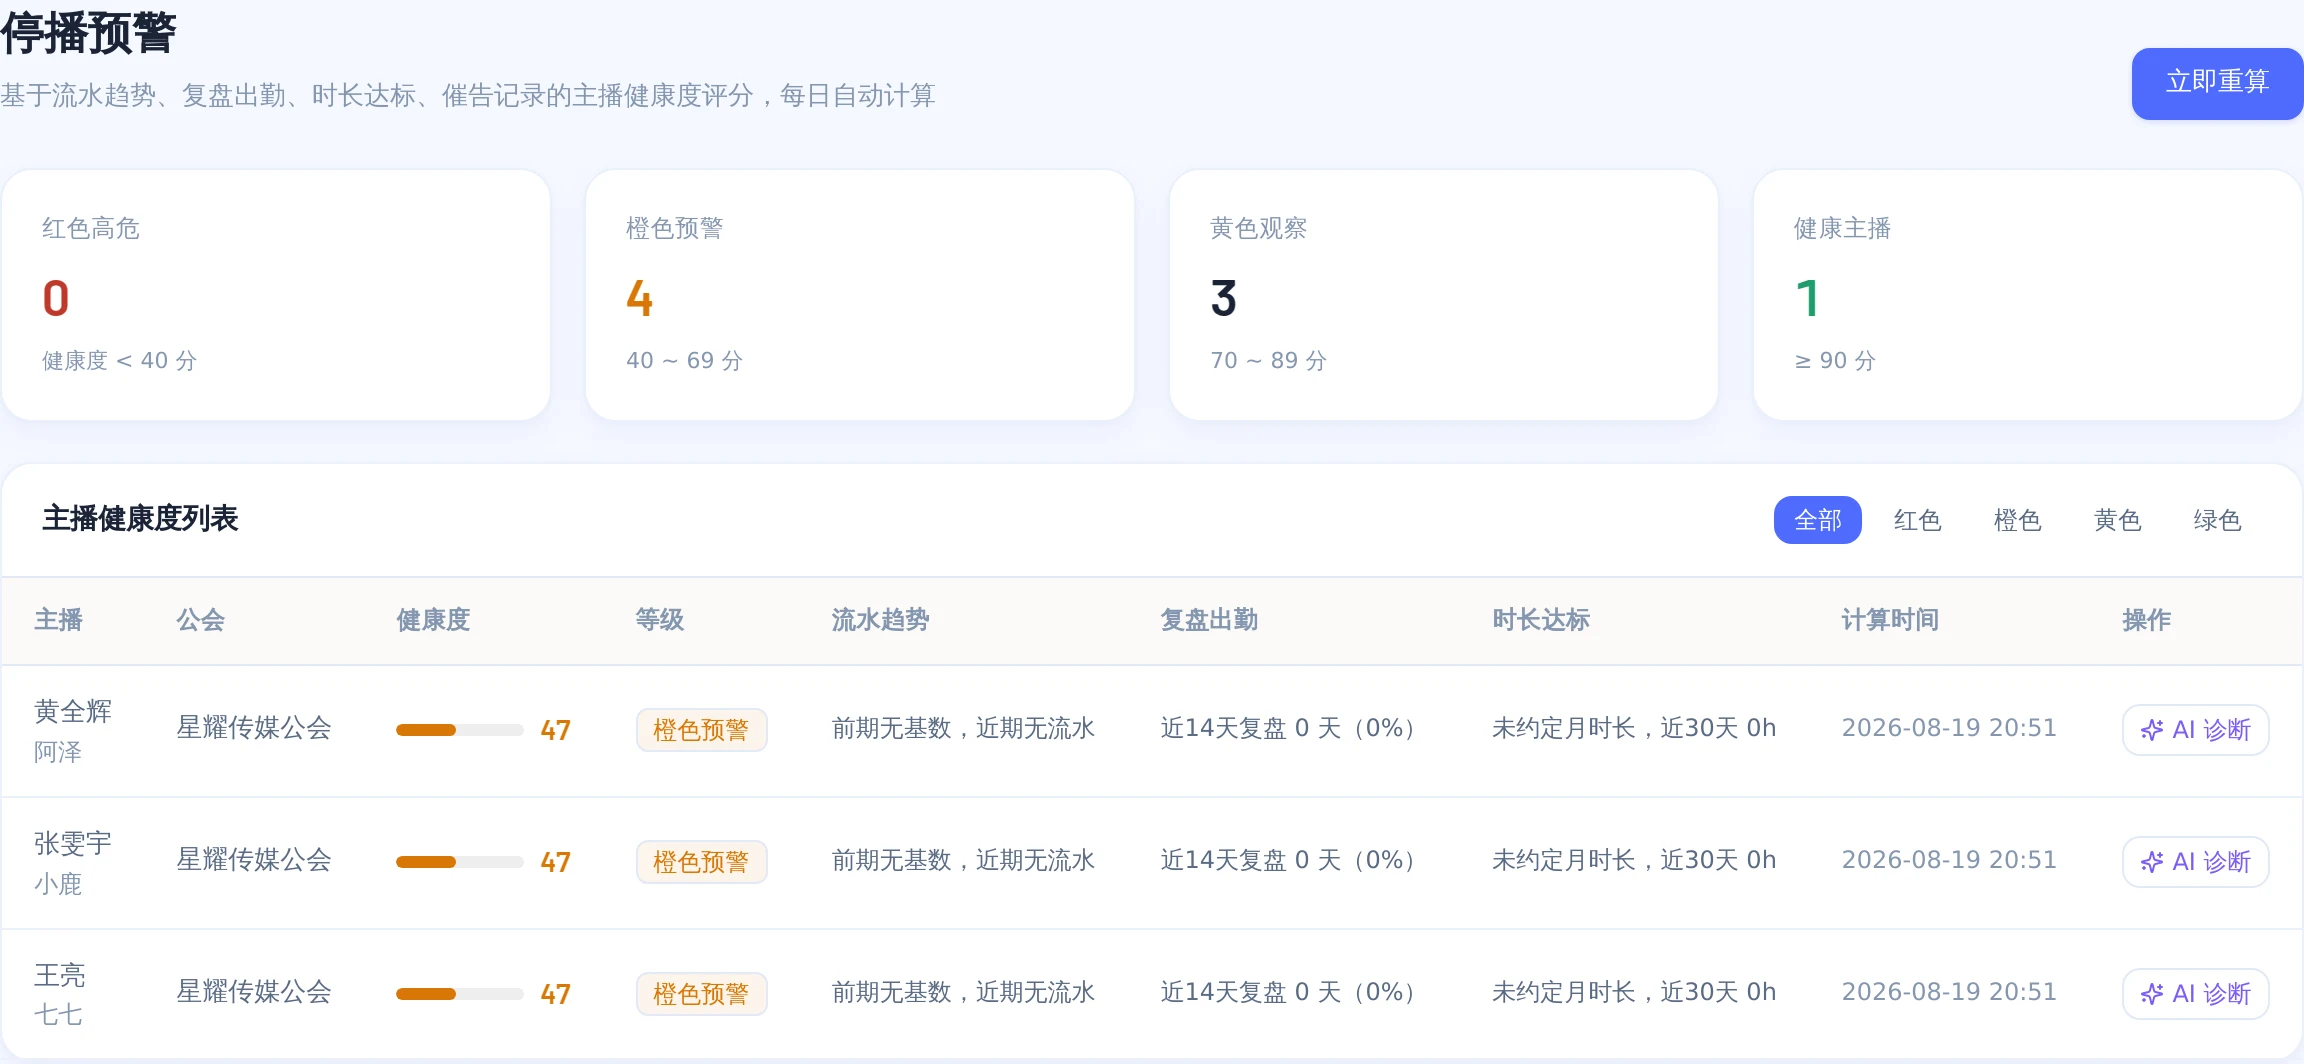The image size is (2304, 1064).
Task: Click the anchor name 黄全辉
Action: (x=73, y=711)
